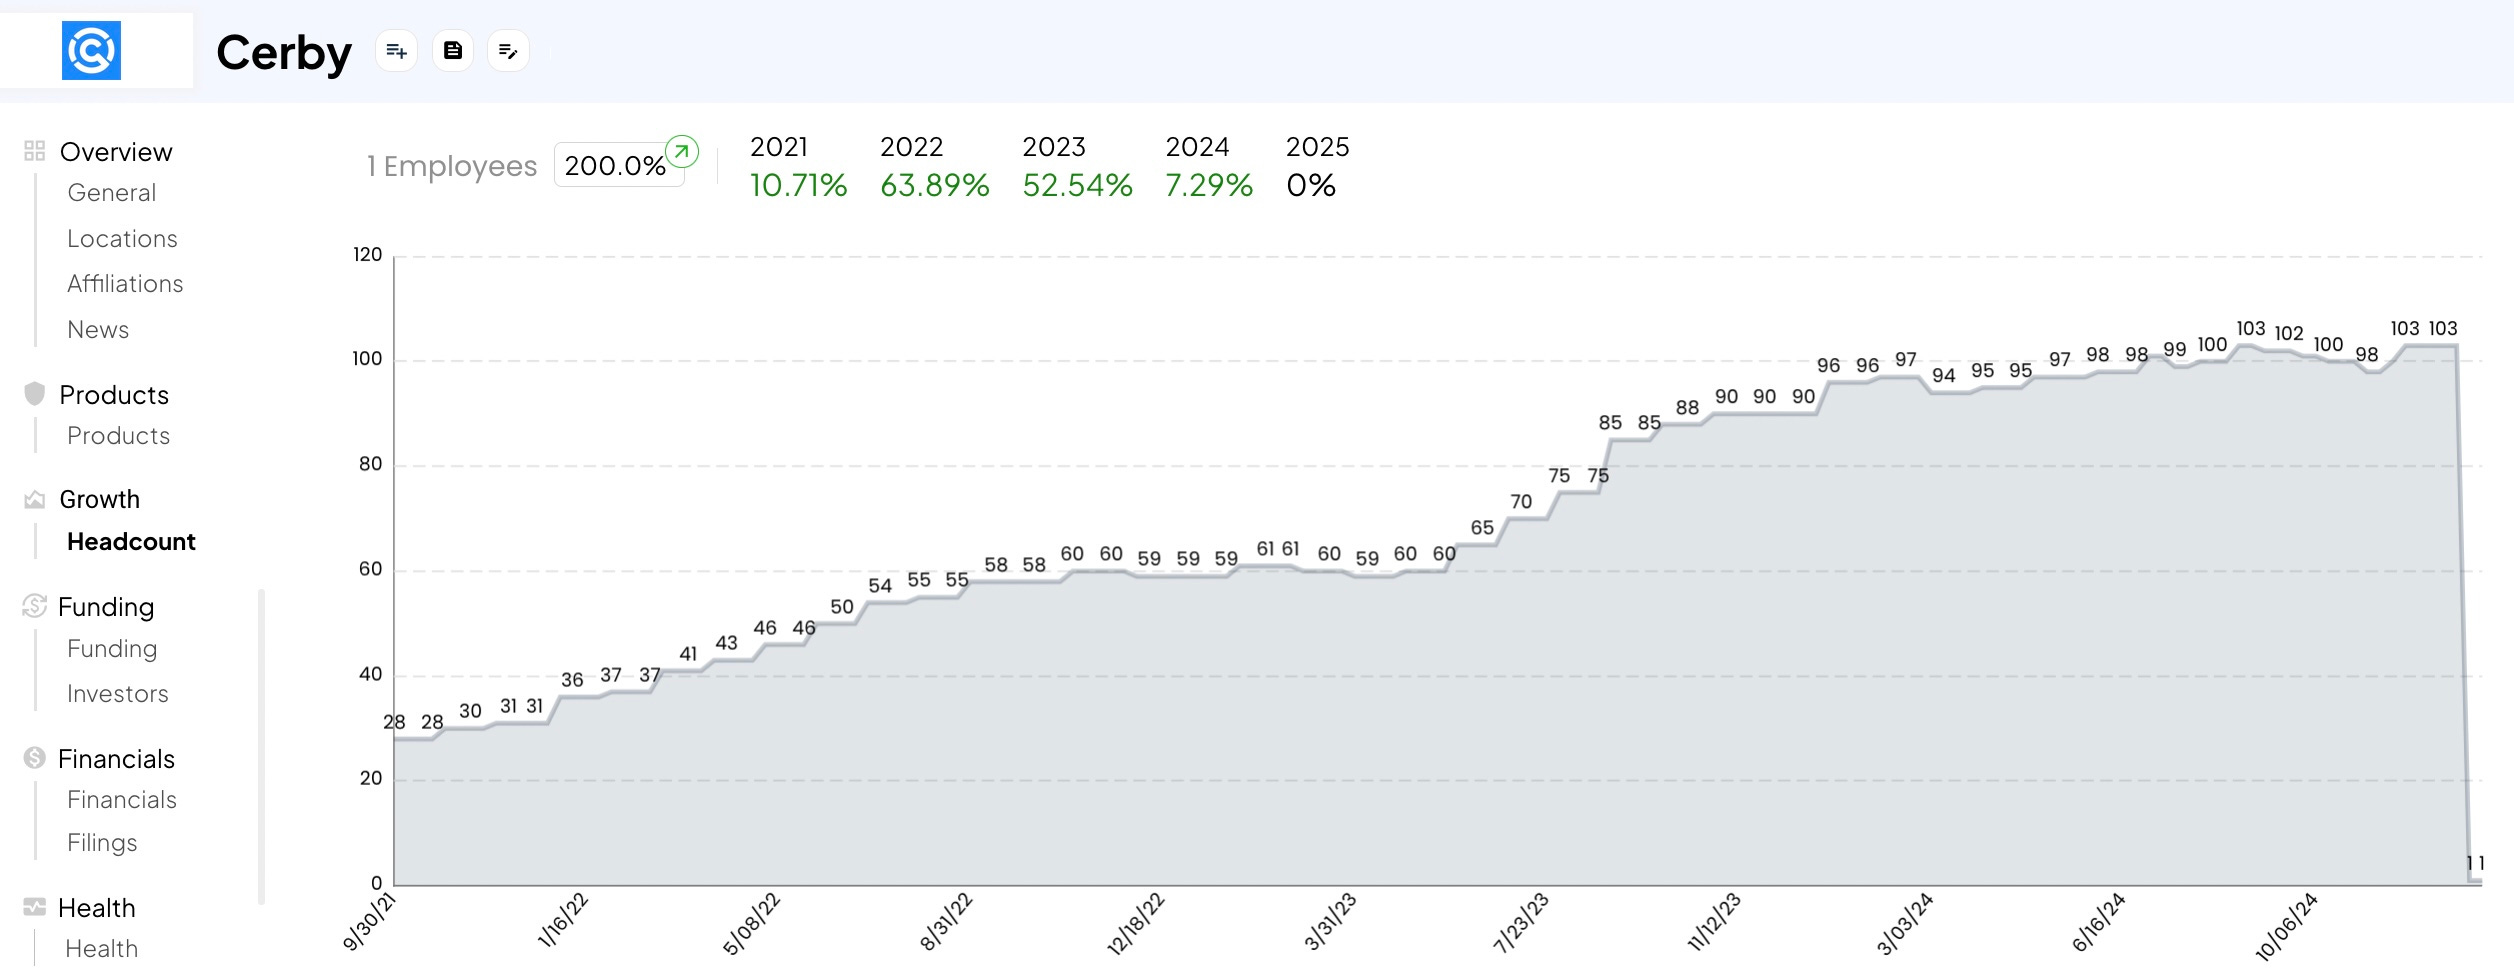Image resolution: width=2514 pixels, height=974 pixels.
Task: Click the '1 Employees' label
Action: click(452, 166)
